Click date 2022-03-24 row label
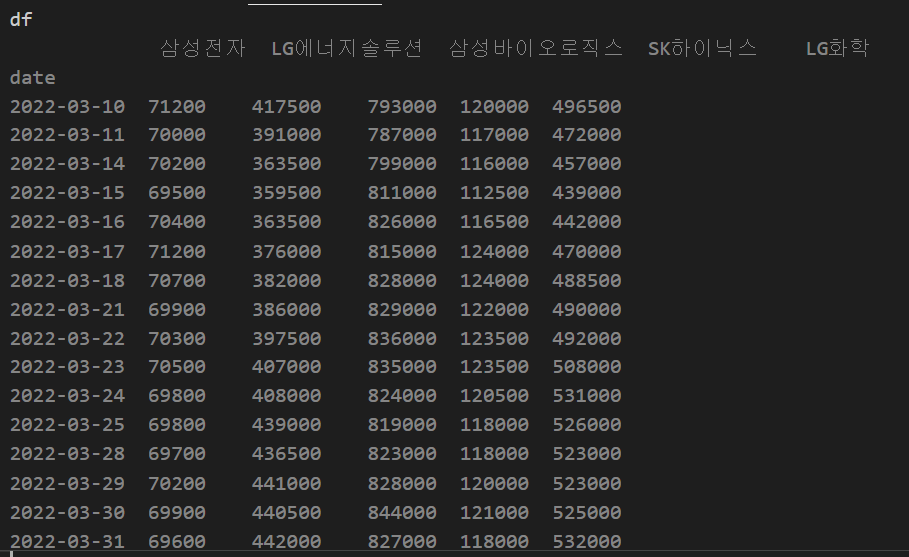The image size is (909, 557). click(x=67, y=396)
